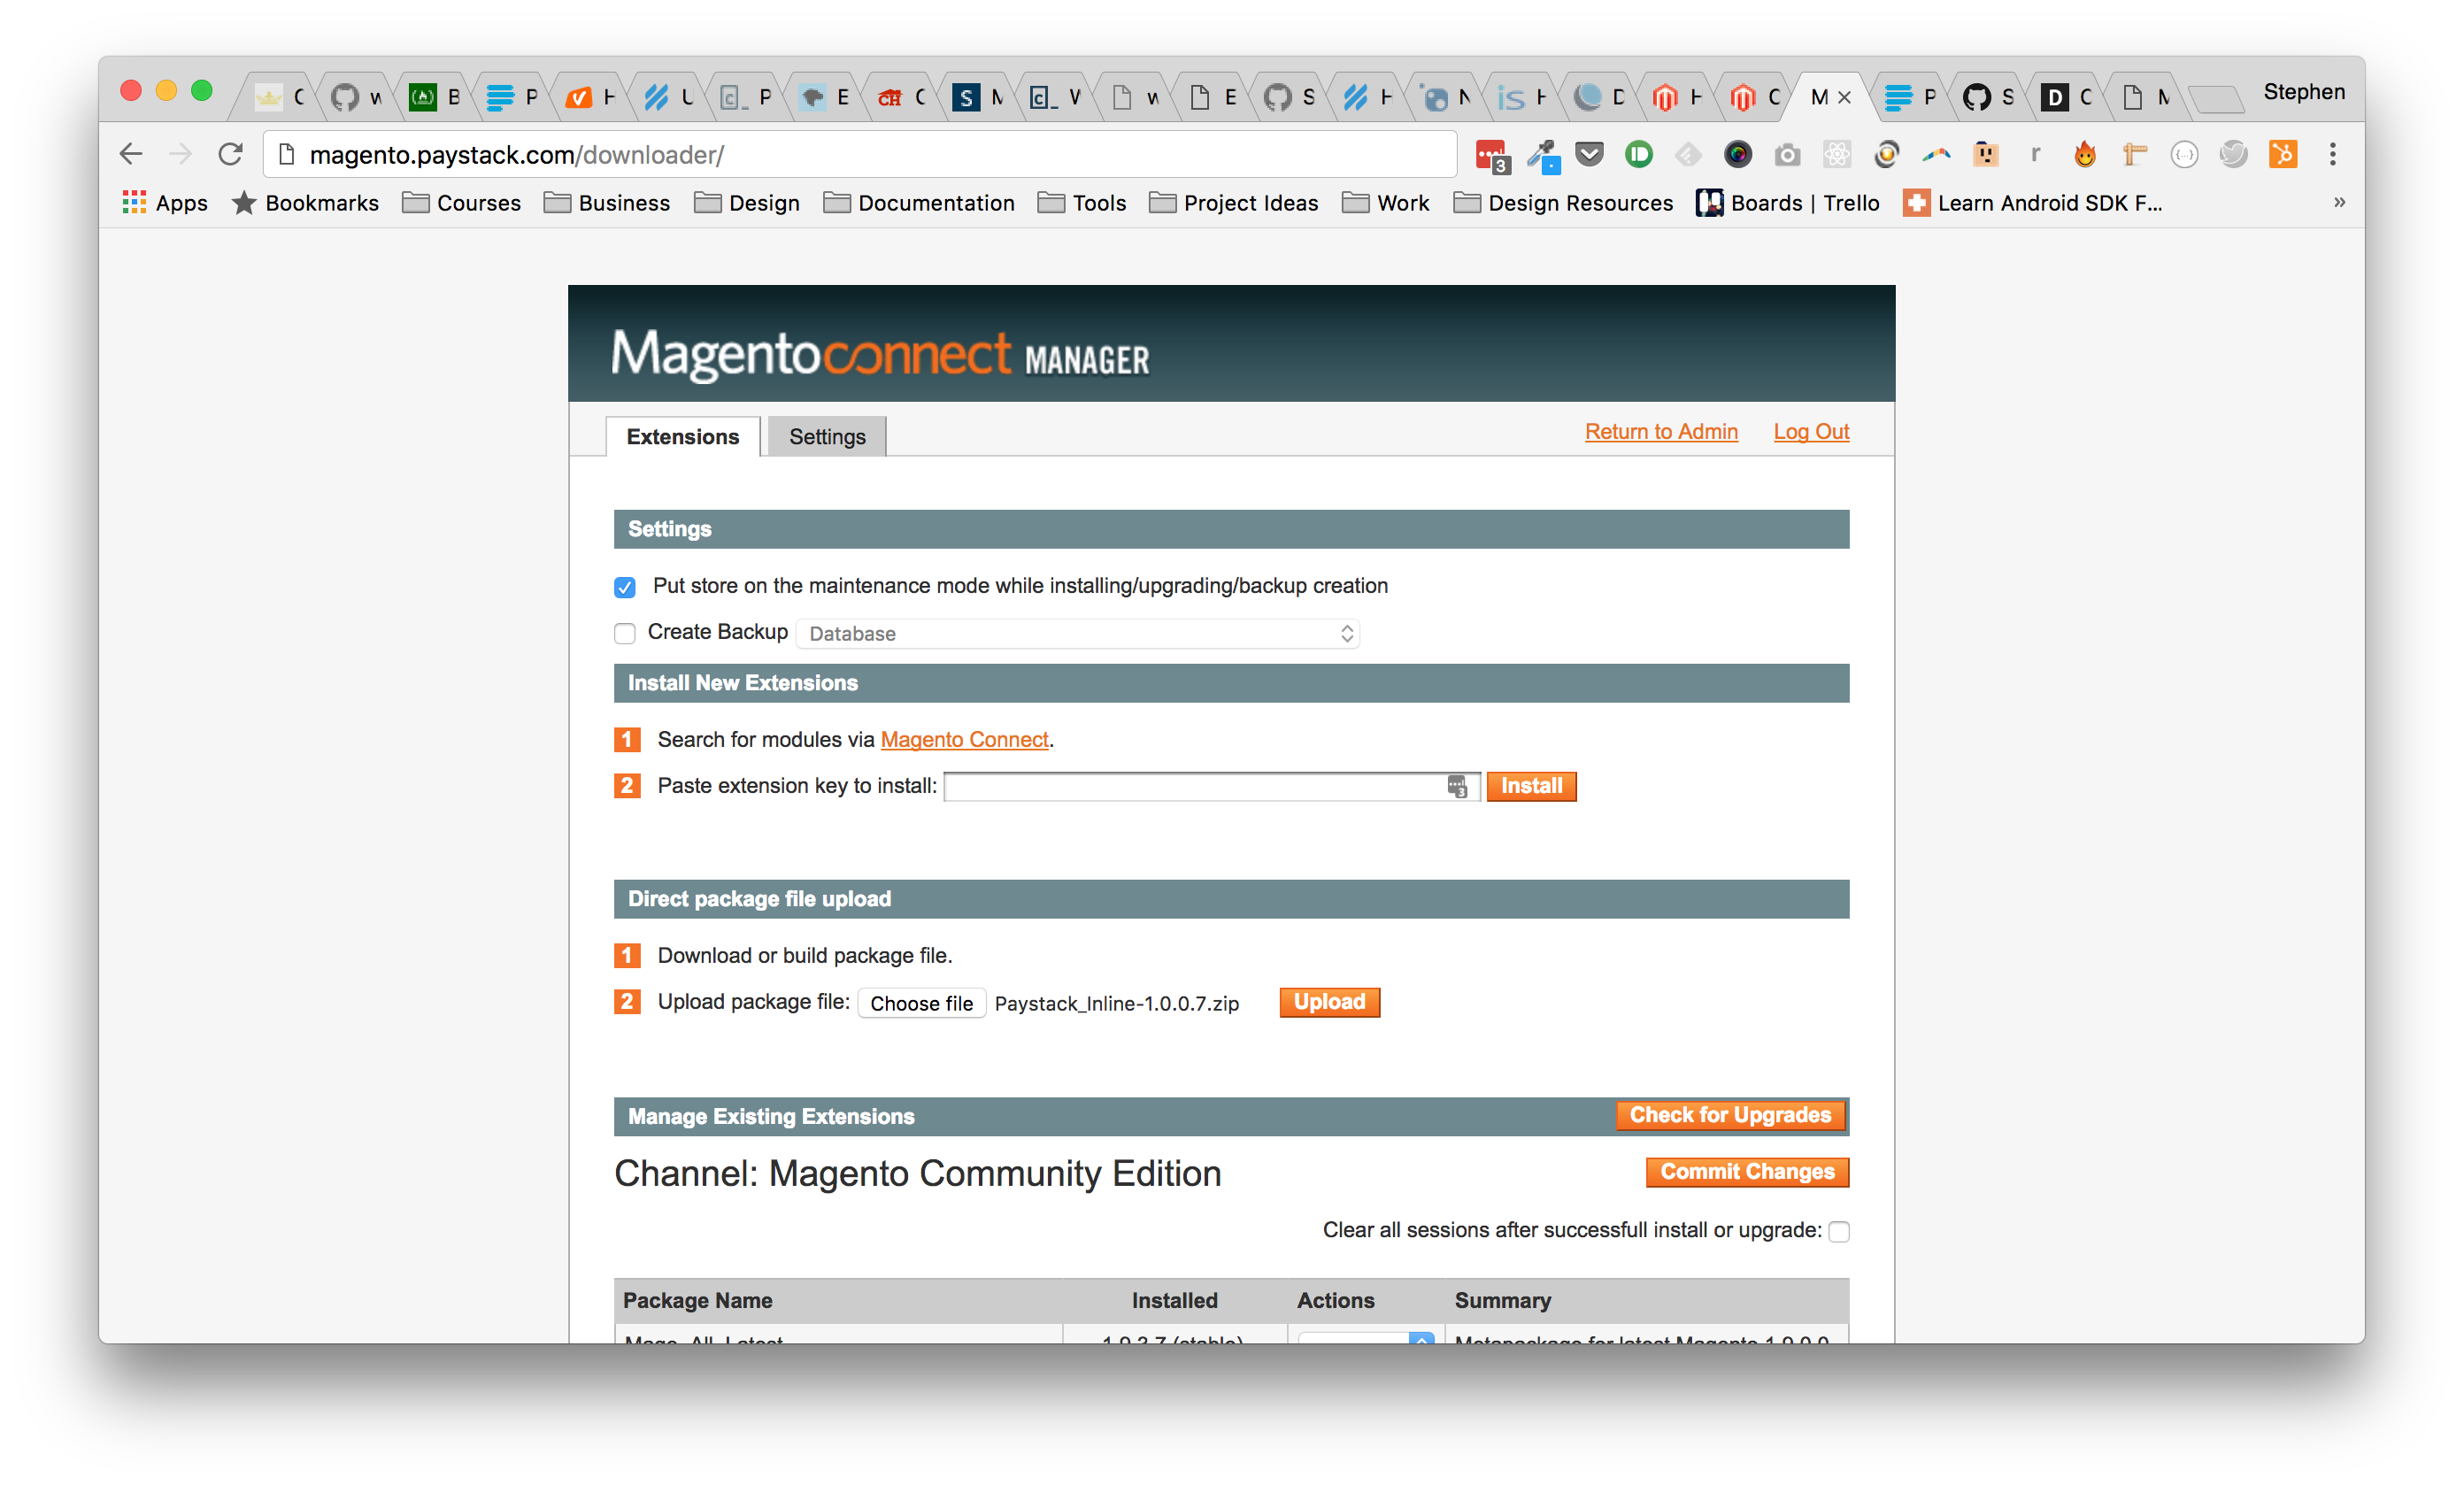Click the Commit Changes button

(x=1747, y=1172)
